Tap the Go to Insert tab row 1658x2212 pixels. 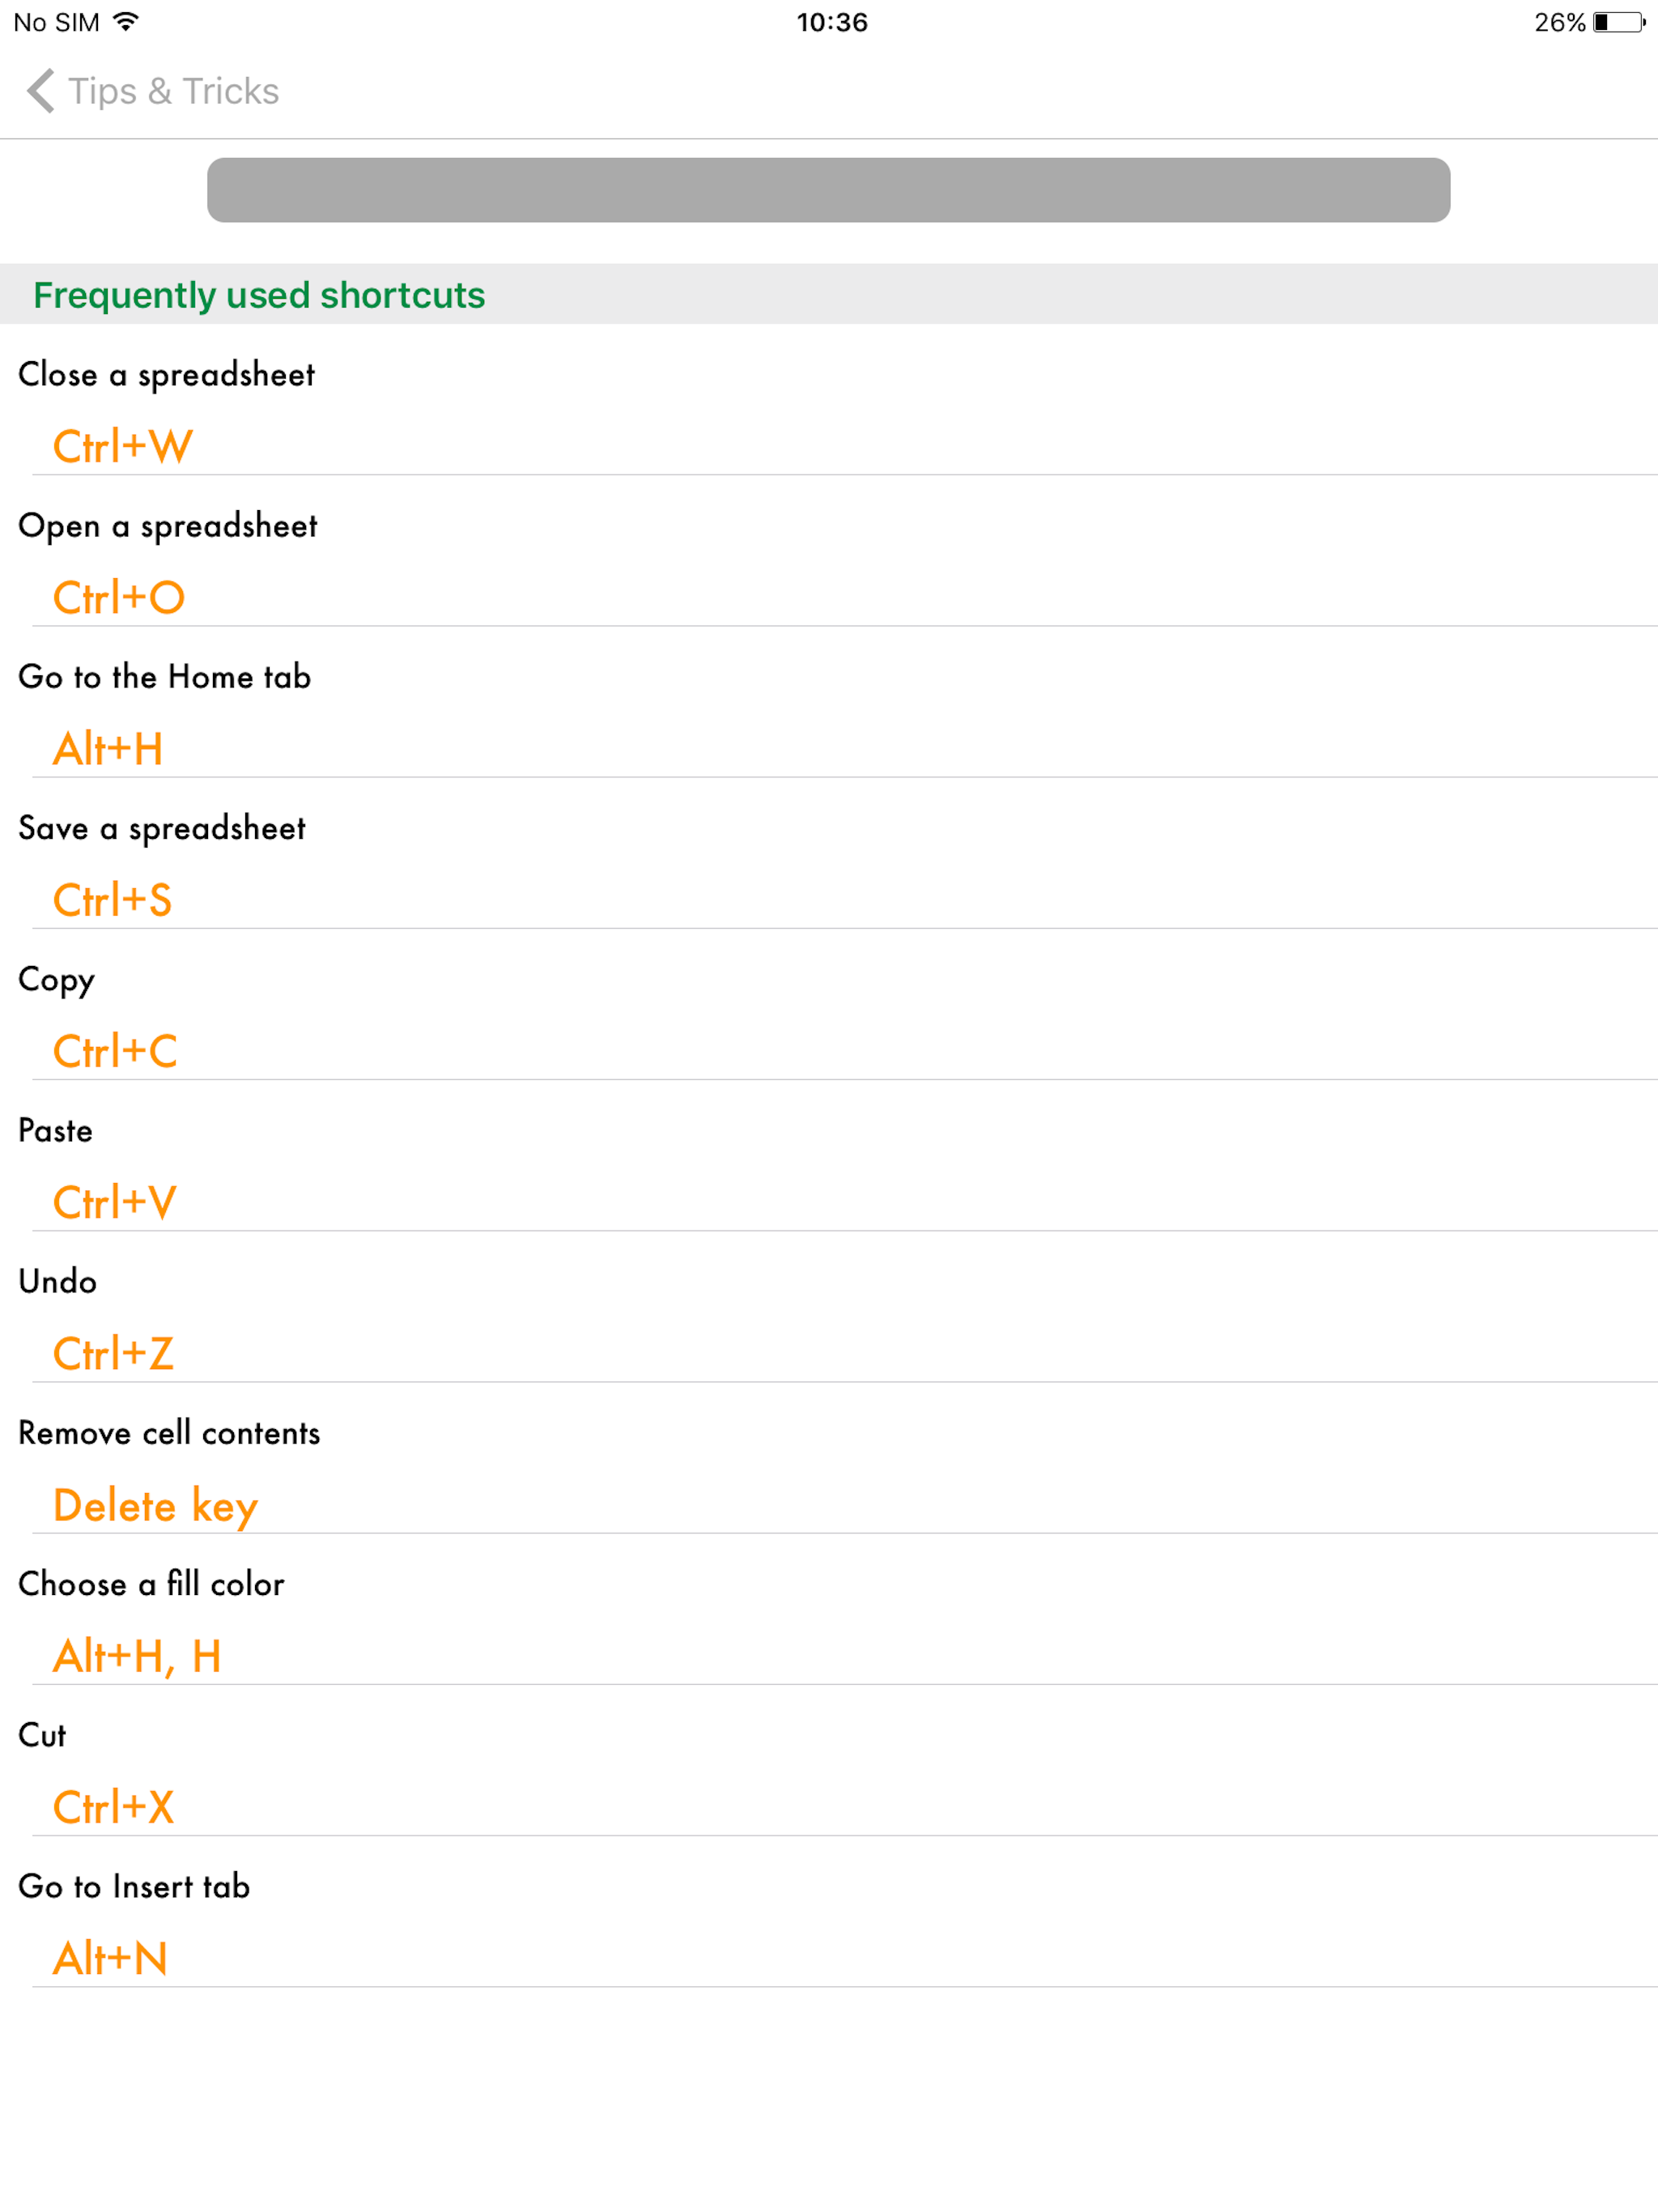[135, 1886]
